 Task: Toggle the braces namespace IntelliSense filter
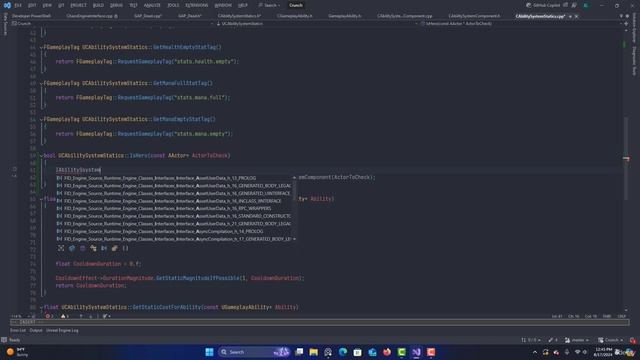click(125, 248)
